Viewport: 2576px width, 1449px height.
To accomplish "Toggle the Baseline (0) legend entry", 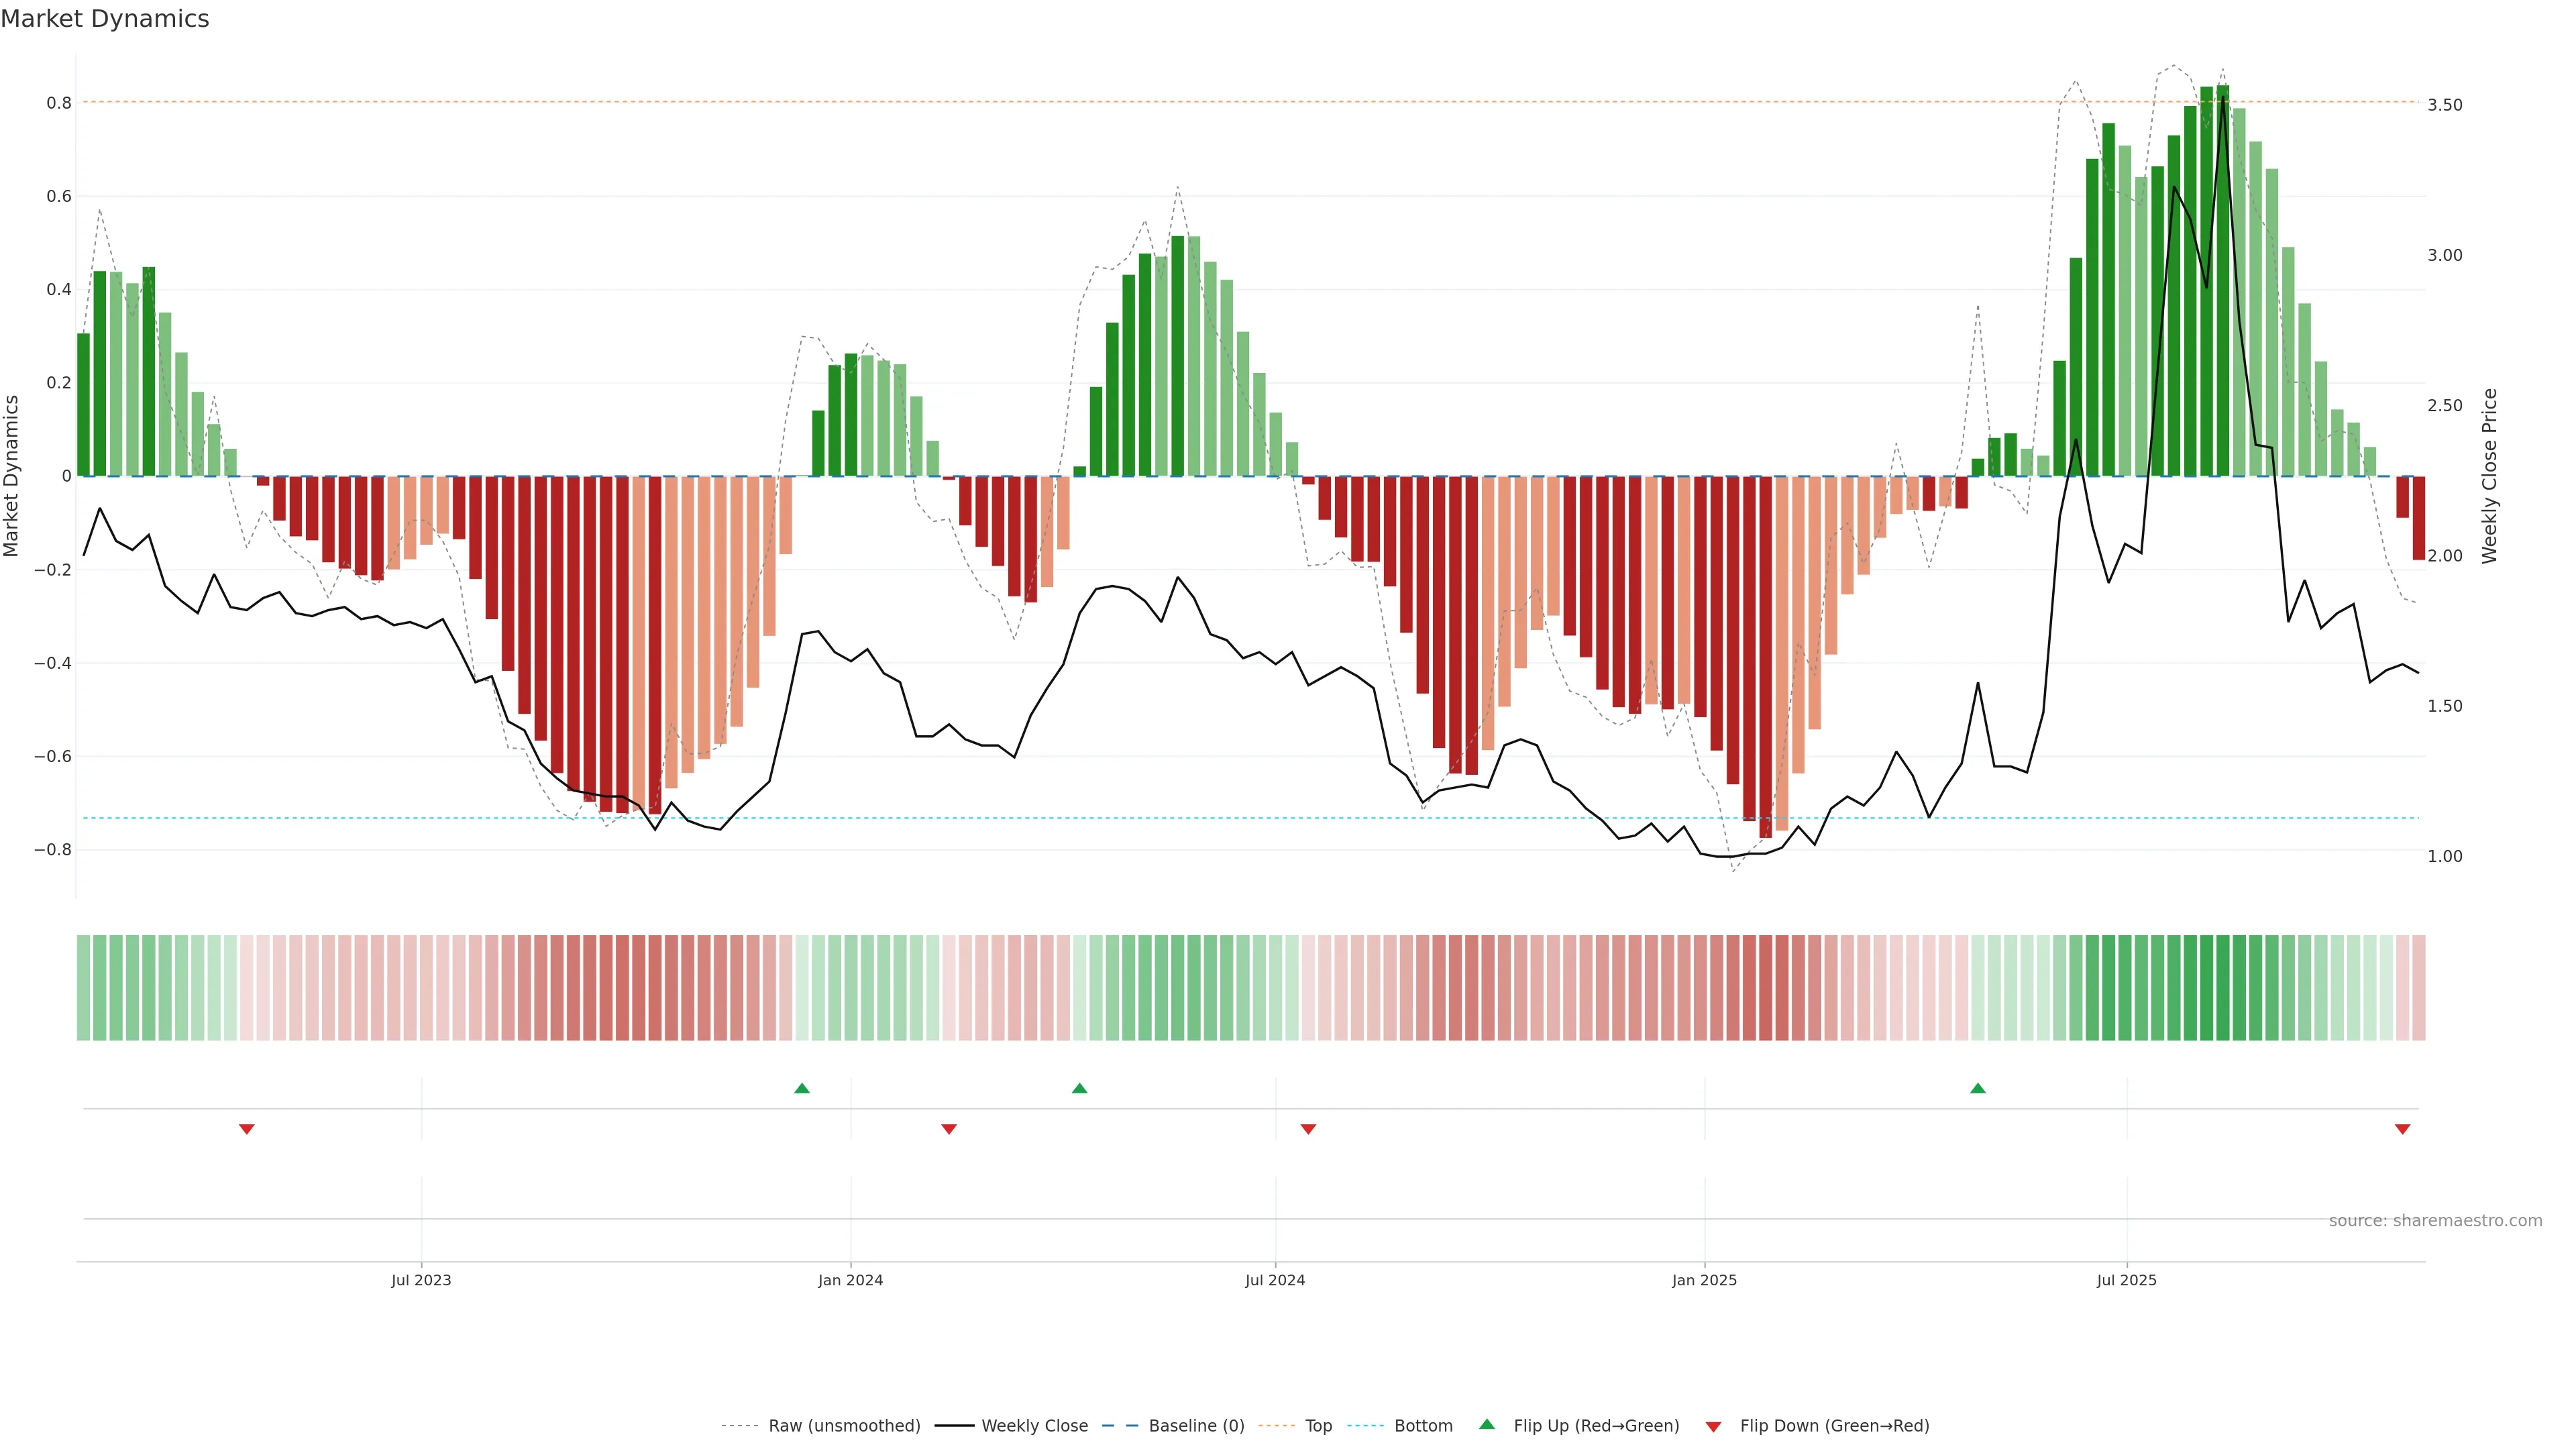I will (x=1196, y=1425).
